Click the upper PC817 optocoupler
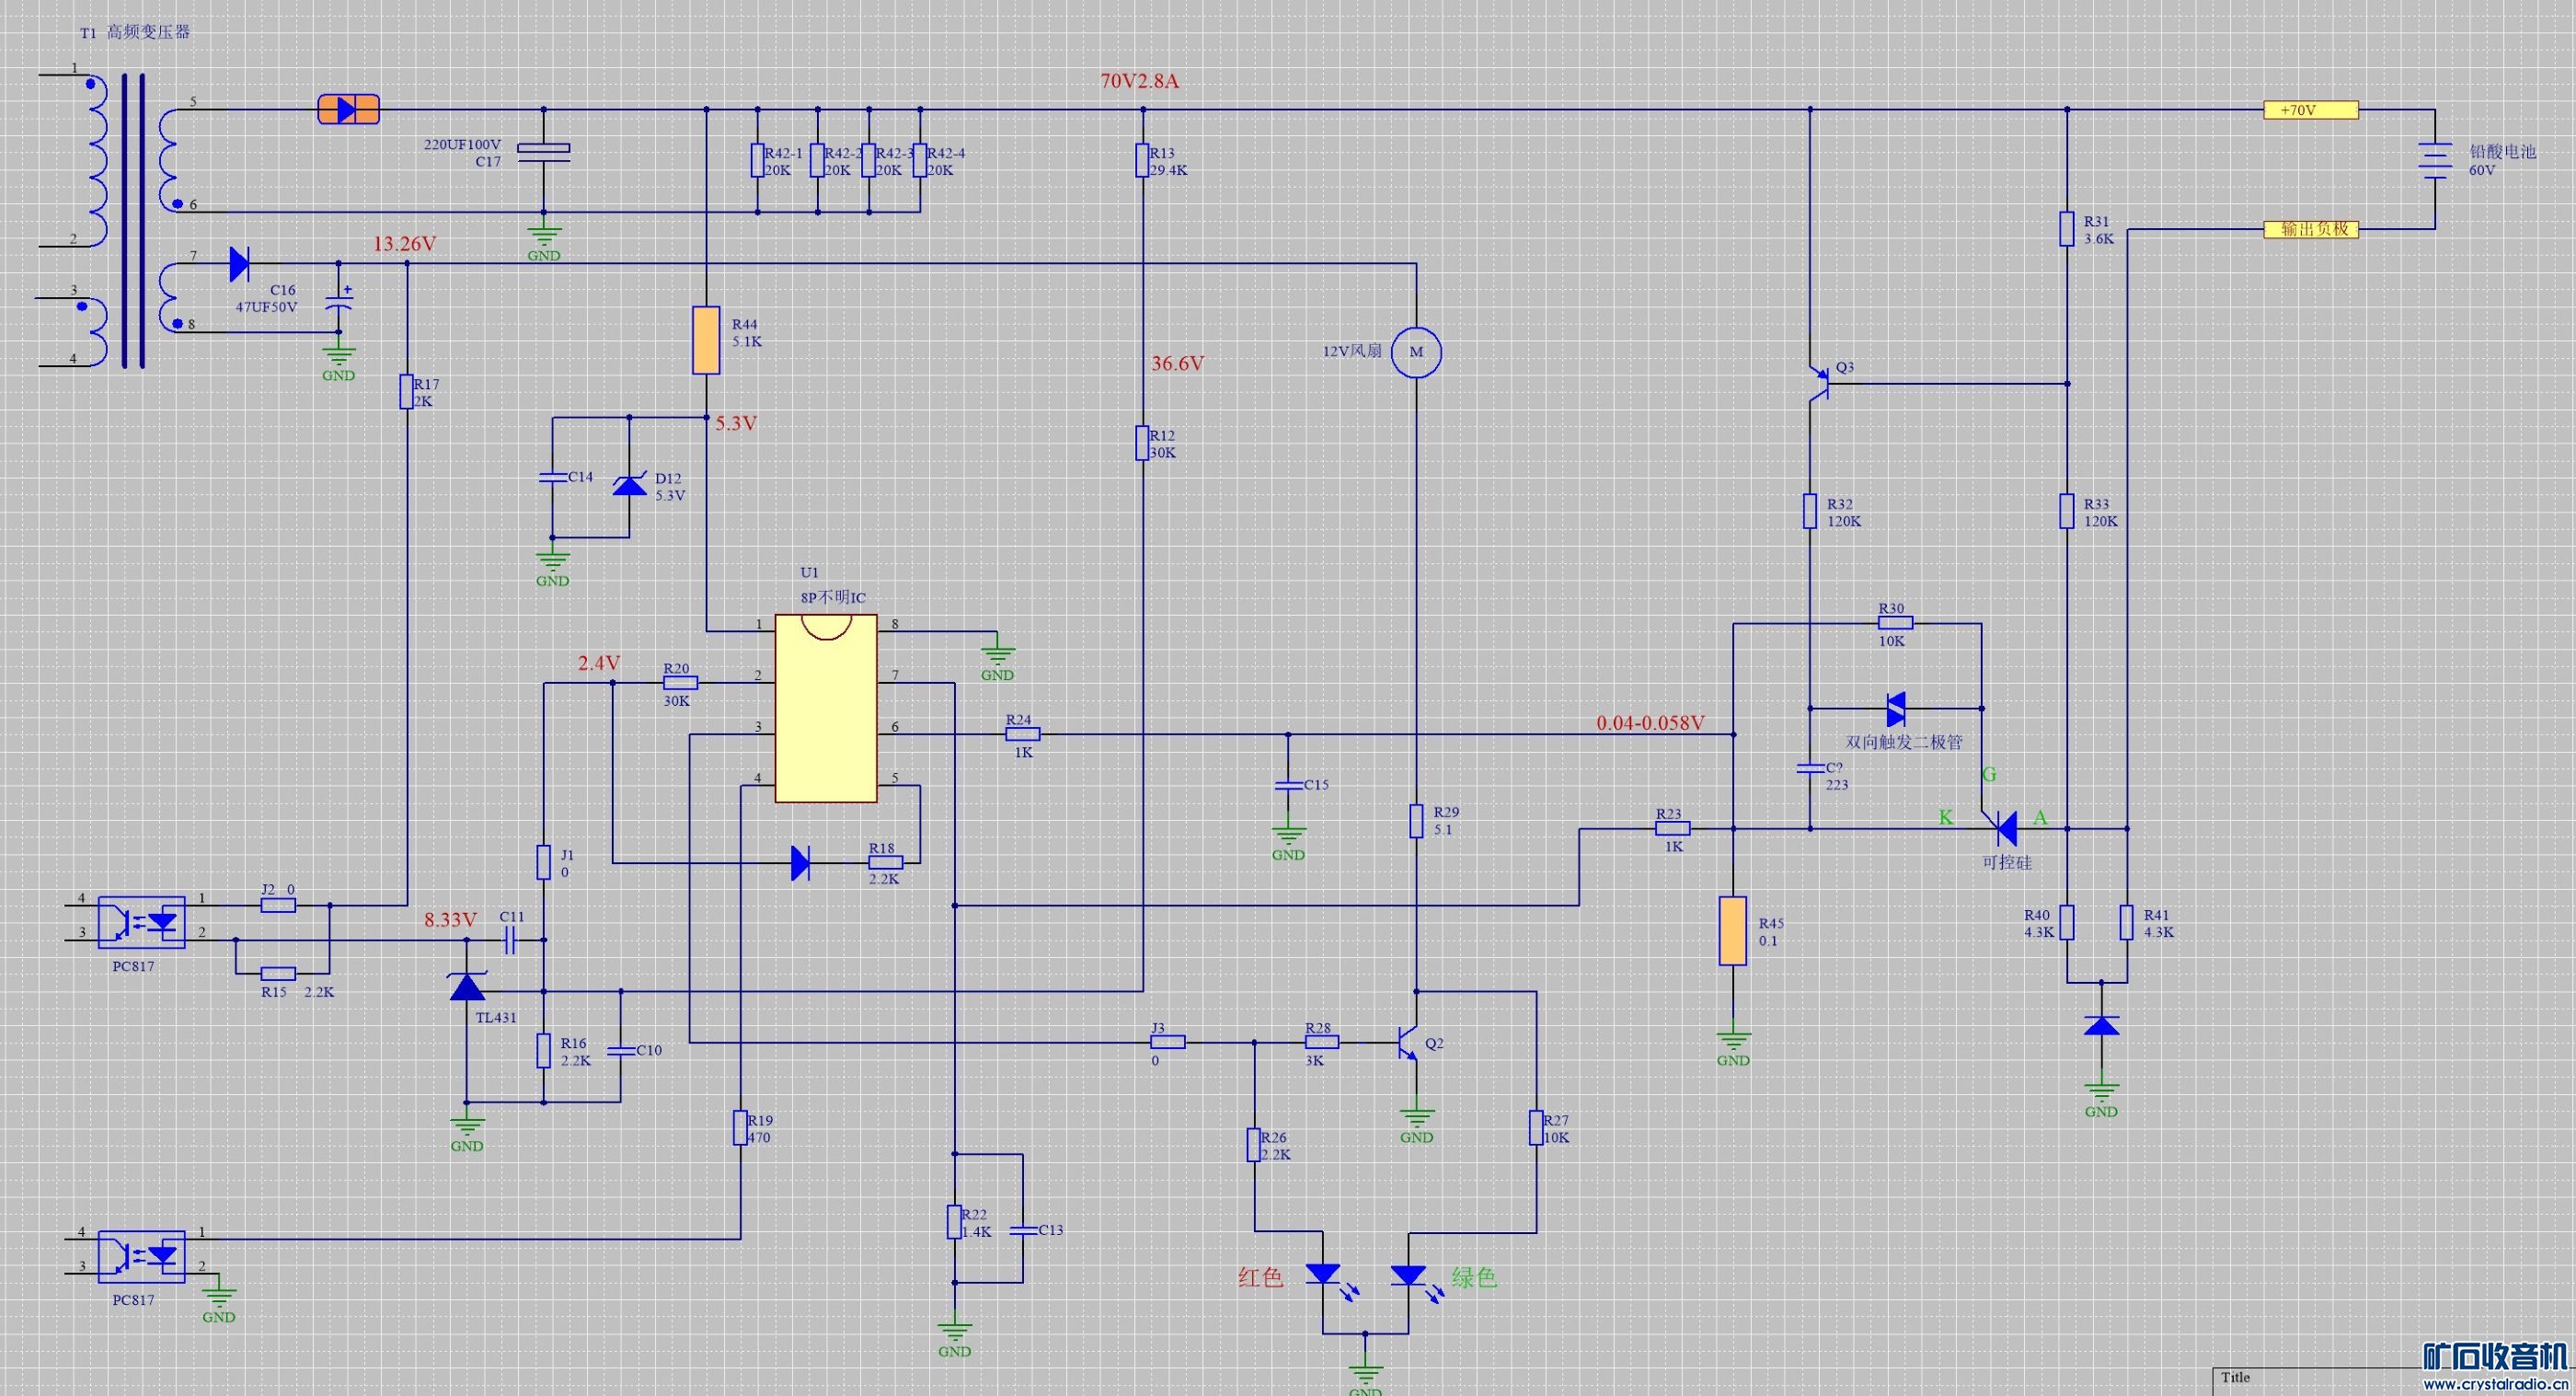Screen dimensions: 2576x1396 tap(142, 922)
